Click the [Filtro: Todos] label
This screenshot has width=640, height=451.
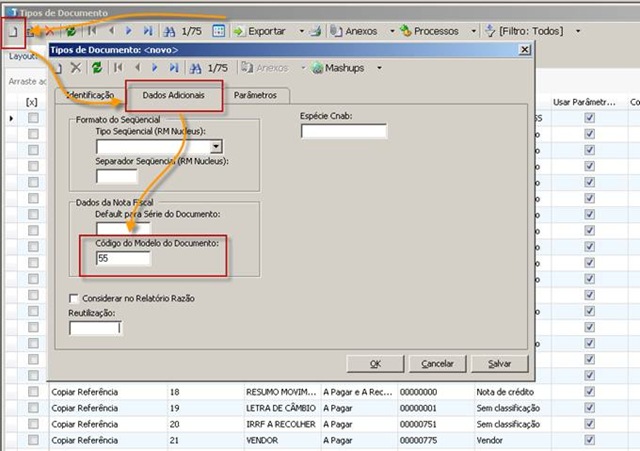click(531, 31)
